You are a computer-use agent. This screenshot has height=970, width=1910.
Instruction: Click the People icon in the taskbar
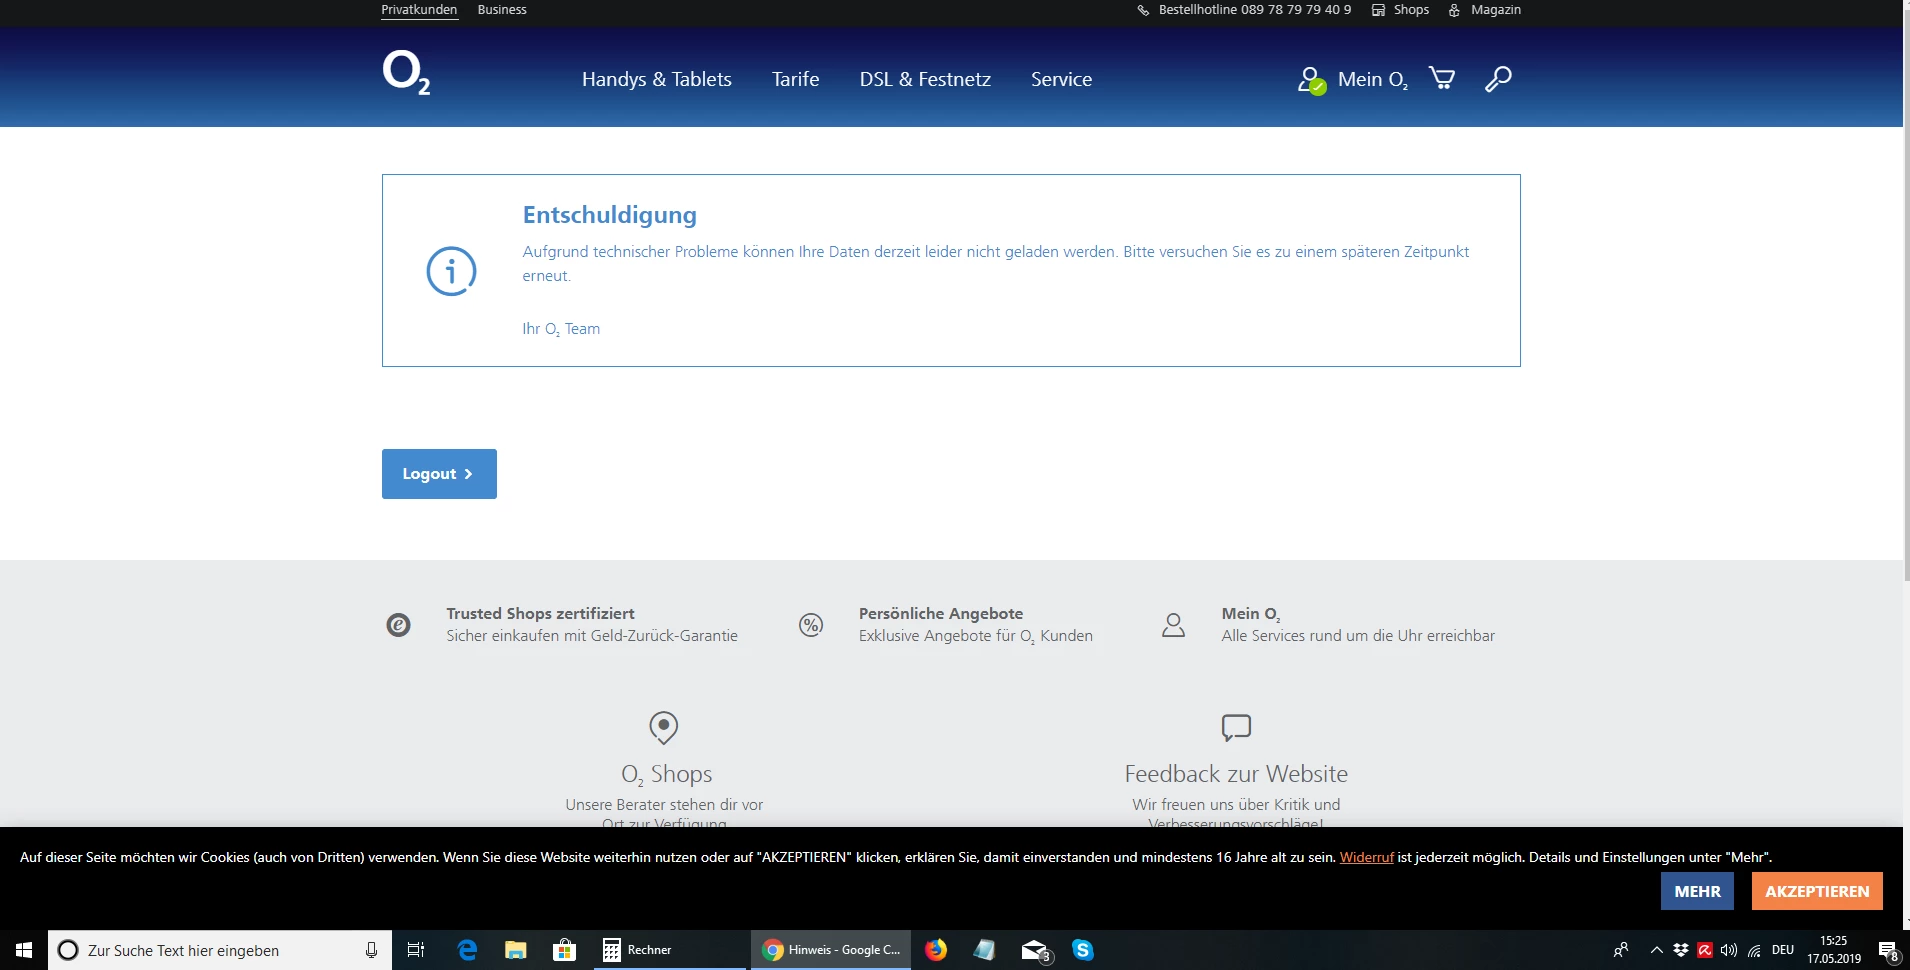coord(1621,950)
